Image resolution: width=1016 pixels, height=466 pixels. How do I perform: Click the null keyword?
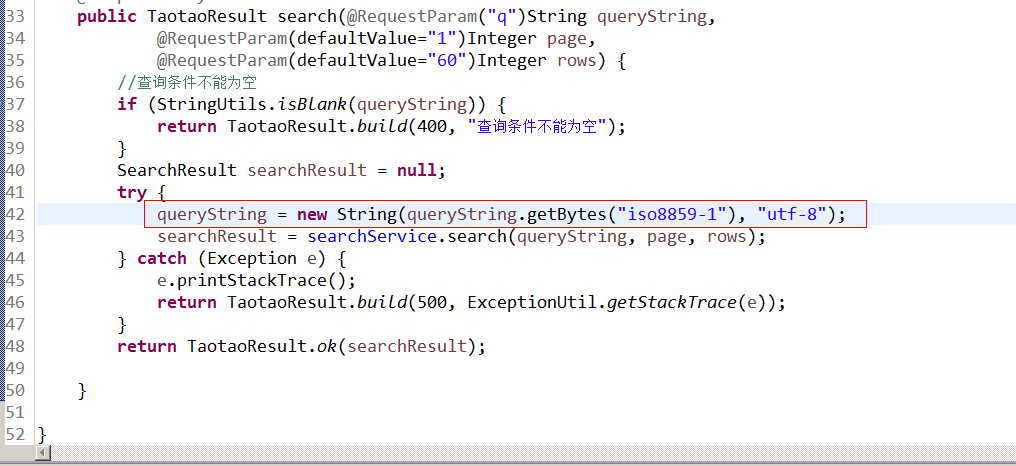417,170
